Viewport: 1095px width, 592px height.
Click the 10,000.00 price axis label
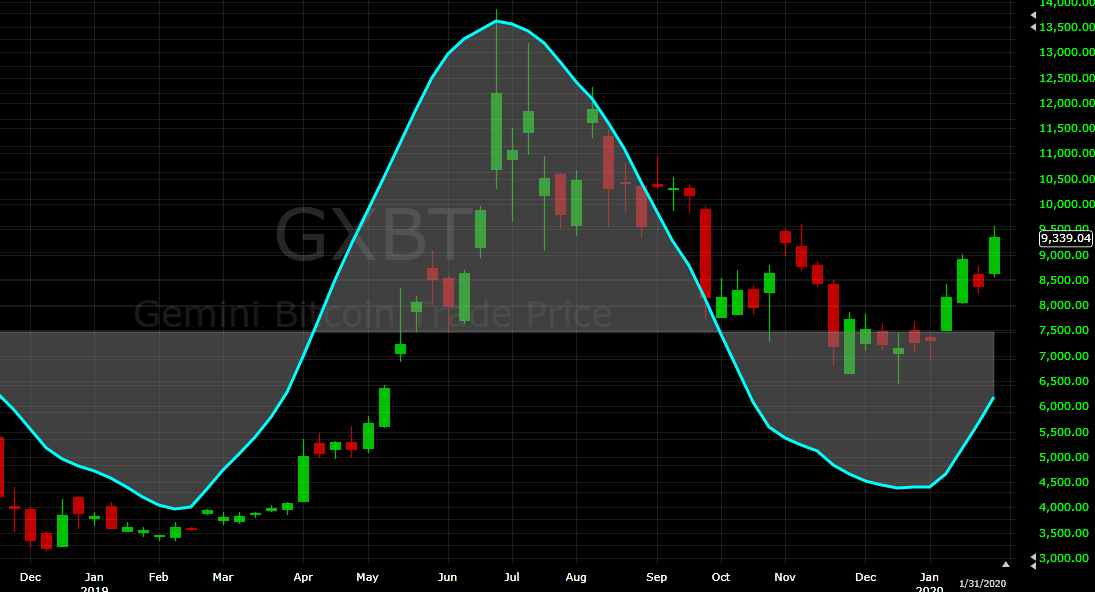pyautogui.click(x=1067, y=205)
